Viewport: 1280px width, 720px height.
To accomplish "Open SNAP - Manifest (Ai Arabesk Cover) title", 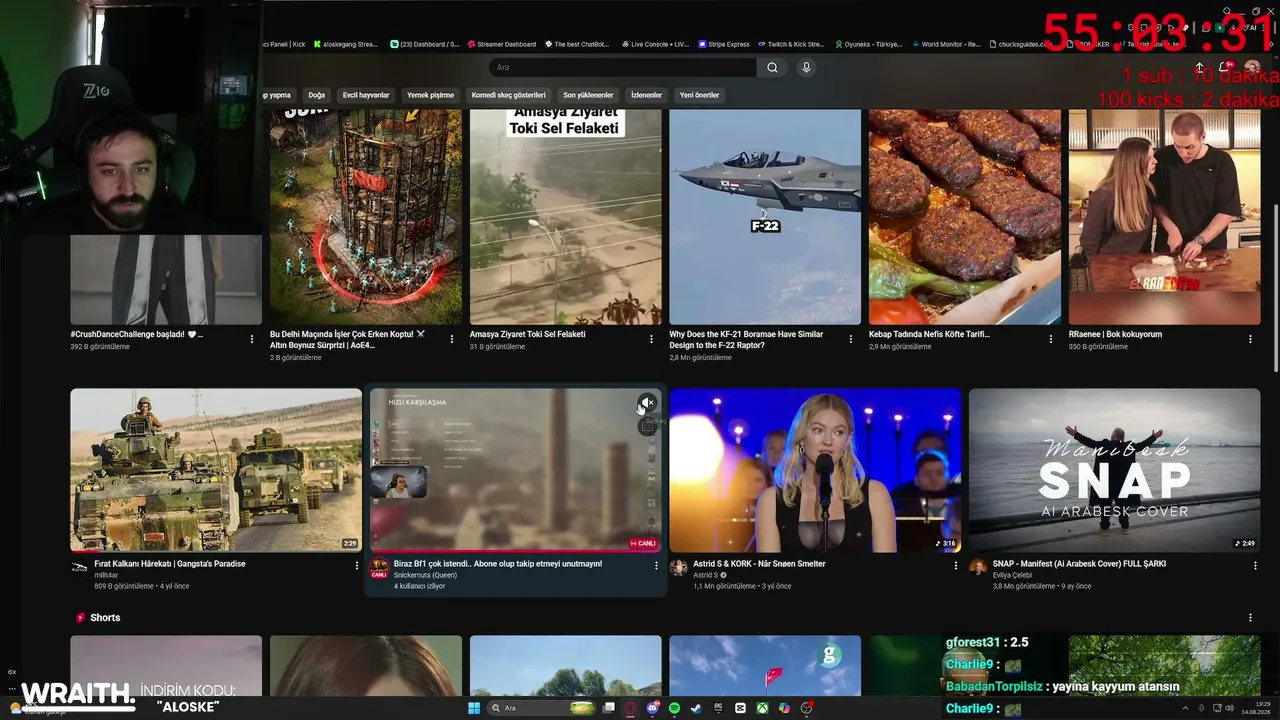I will (1079, 564).
